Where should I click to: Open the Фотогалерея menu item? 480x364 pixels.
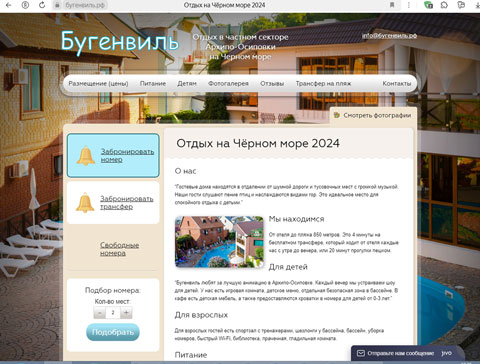tap(228, 83)
